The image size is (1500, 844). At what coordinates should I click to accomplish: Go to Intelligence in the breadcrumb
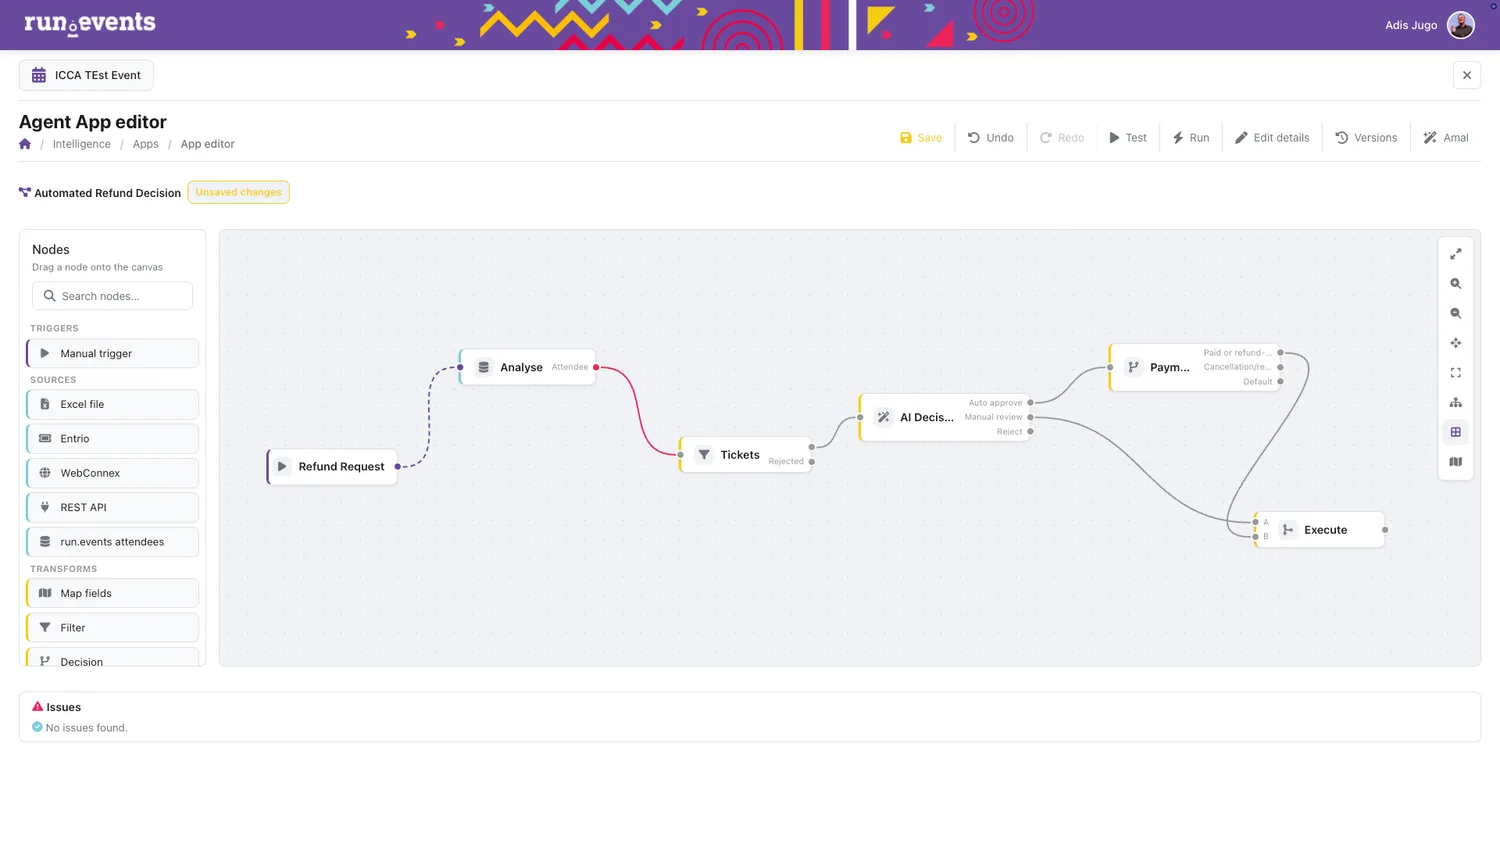click(82, 144)
